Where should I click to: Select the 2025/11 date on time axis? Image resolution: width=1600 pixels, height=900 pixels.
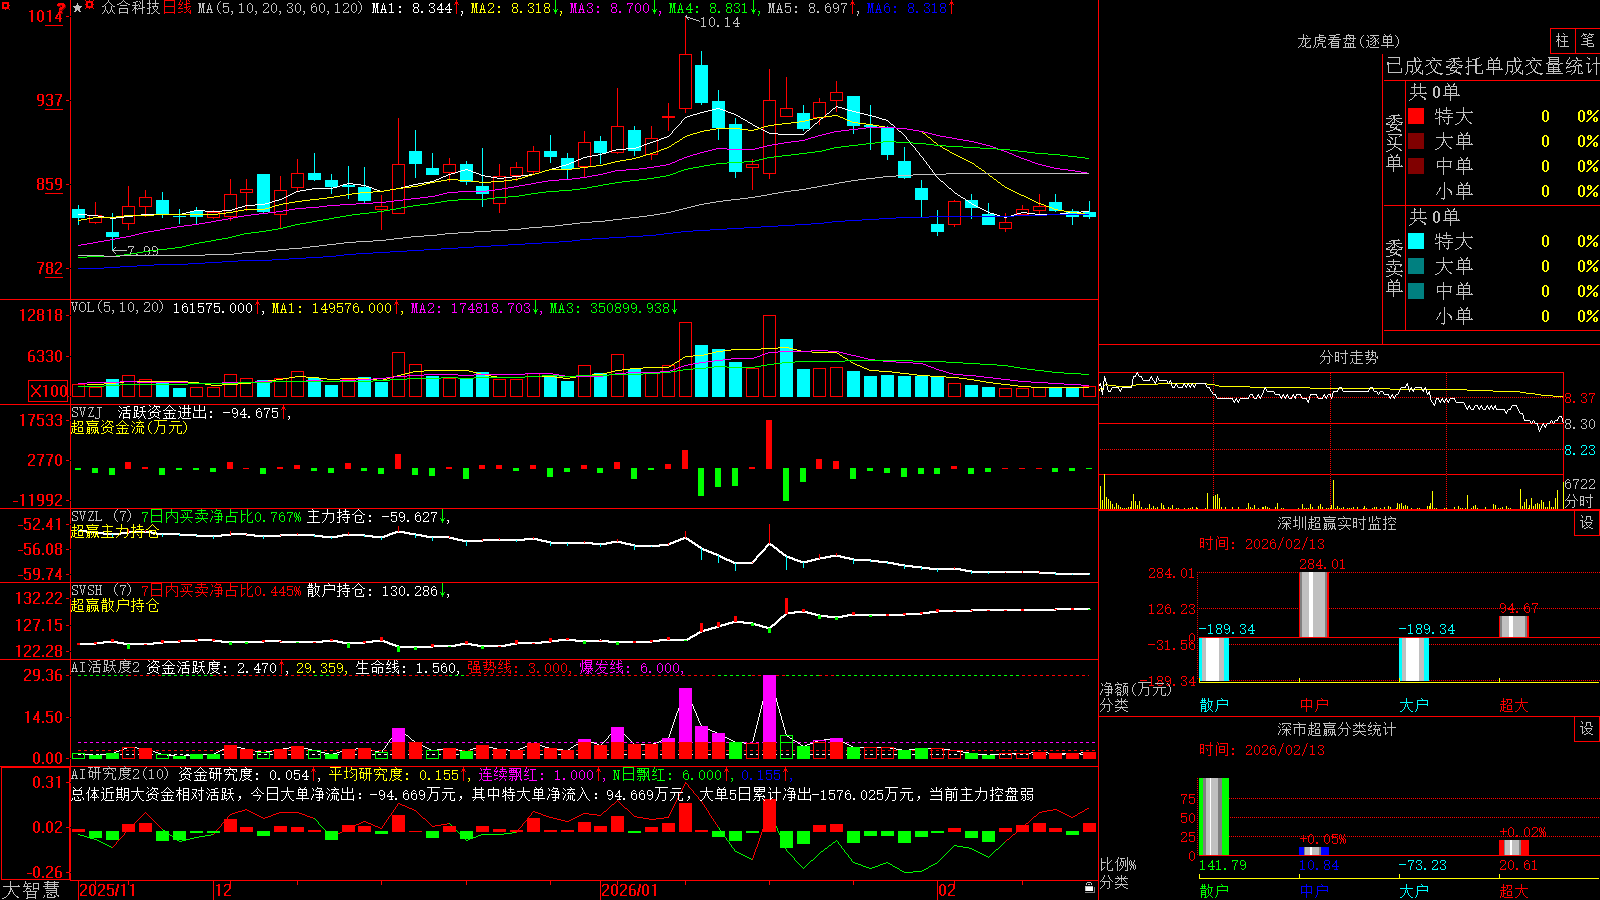pyautogui.click(x=107, y=890)
